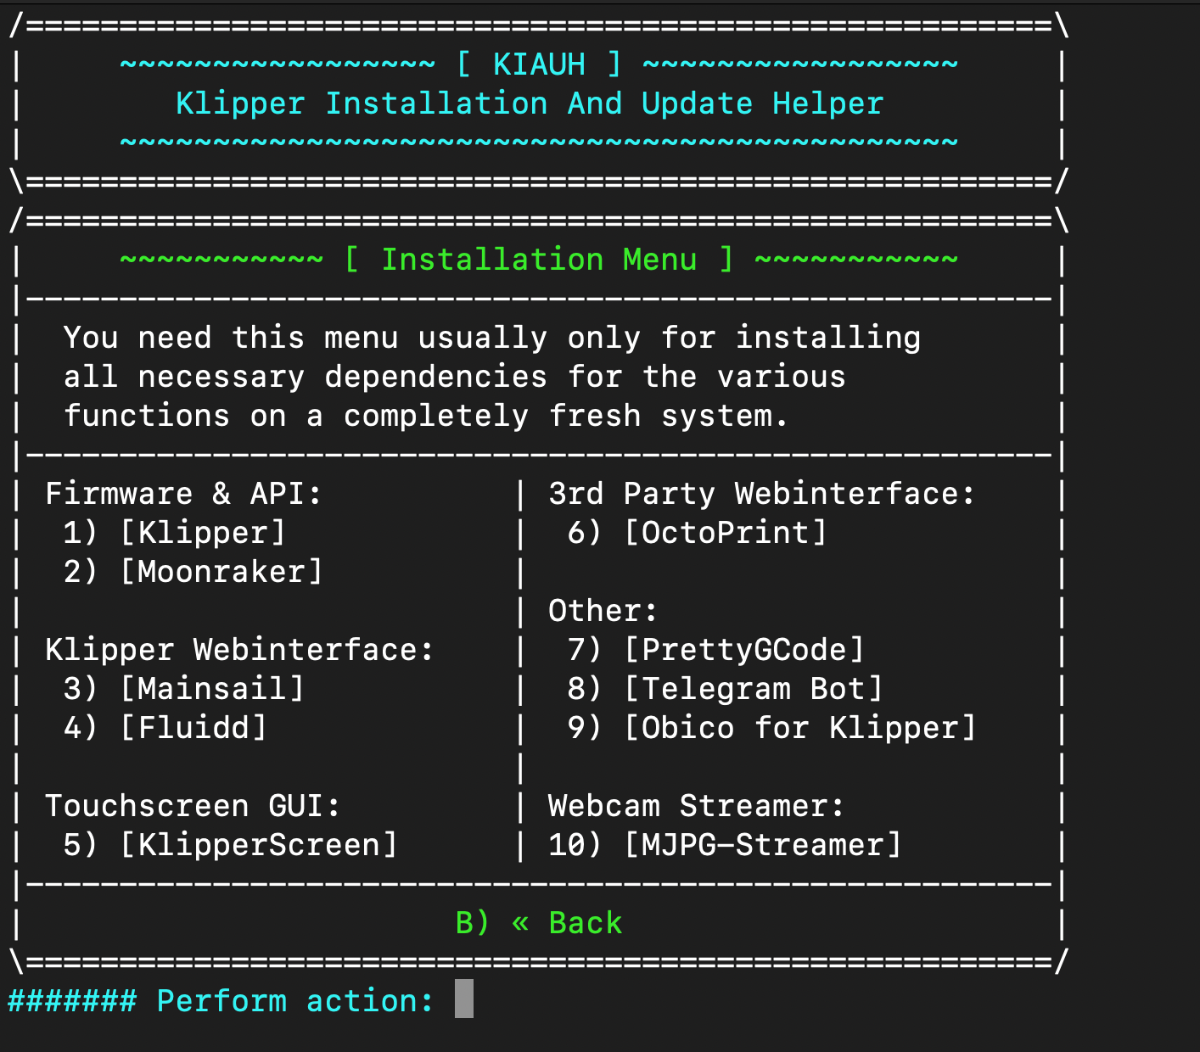Click the 'Firmware & API:' heading
Screen dimensions: 1200x1052
click(184, 493)
